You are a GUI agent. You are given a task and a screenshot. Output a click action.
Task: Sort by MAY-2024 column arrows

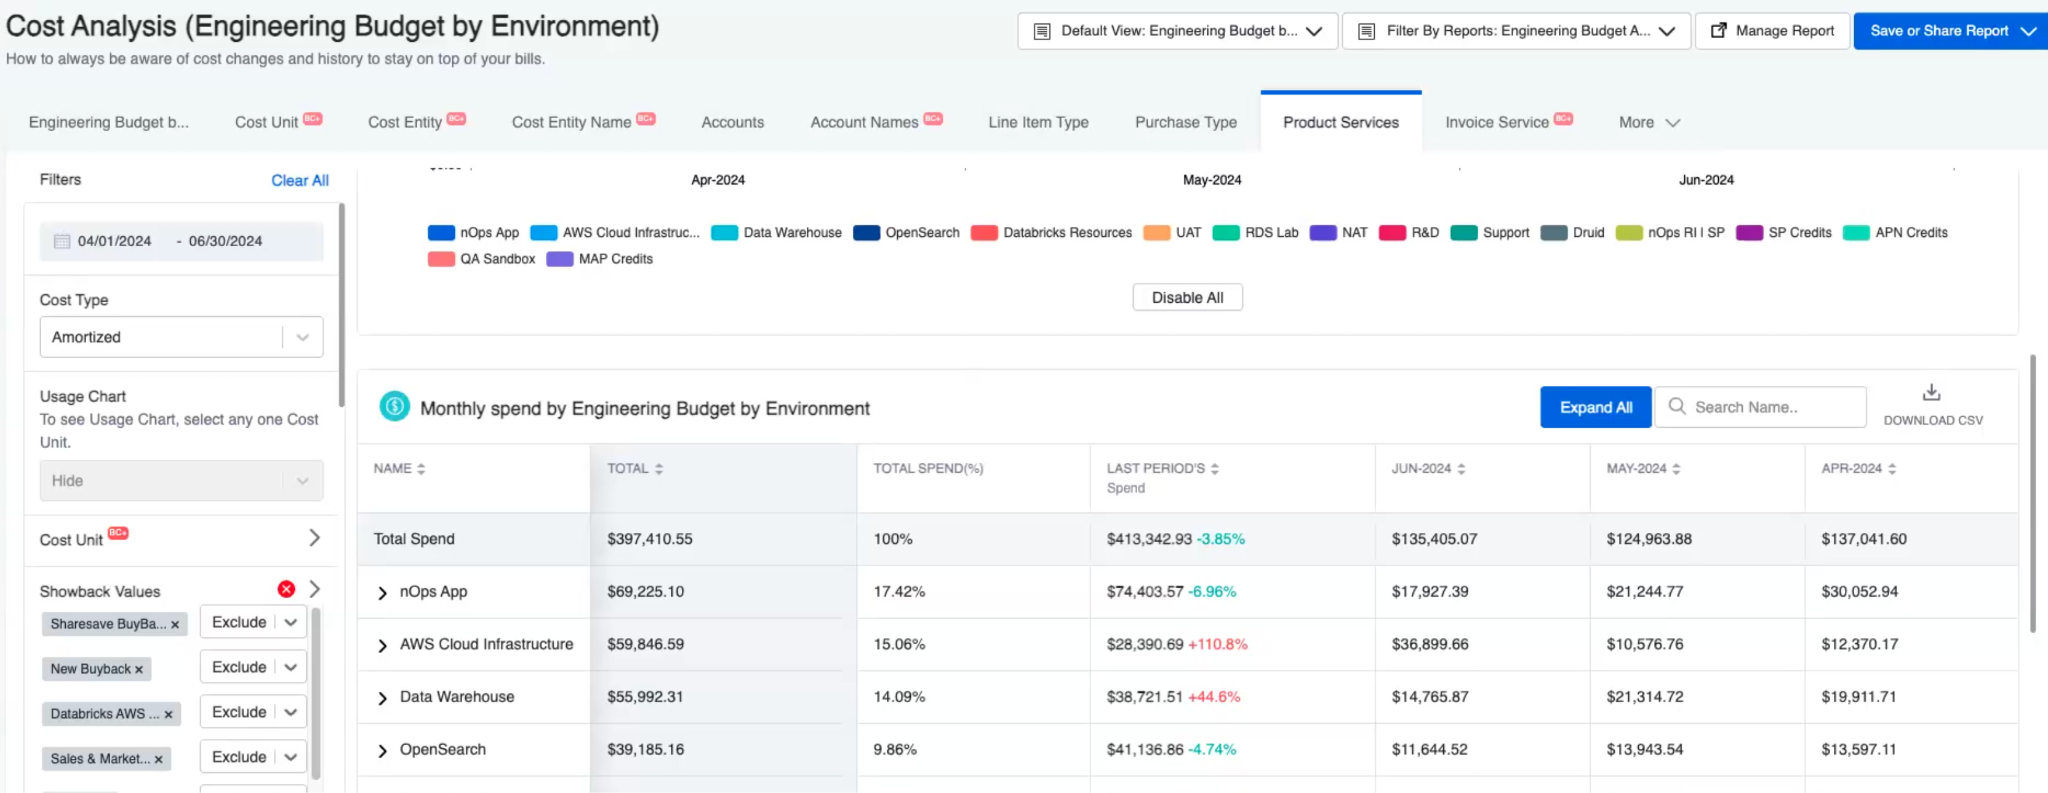[x=1676, y=469]
